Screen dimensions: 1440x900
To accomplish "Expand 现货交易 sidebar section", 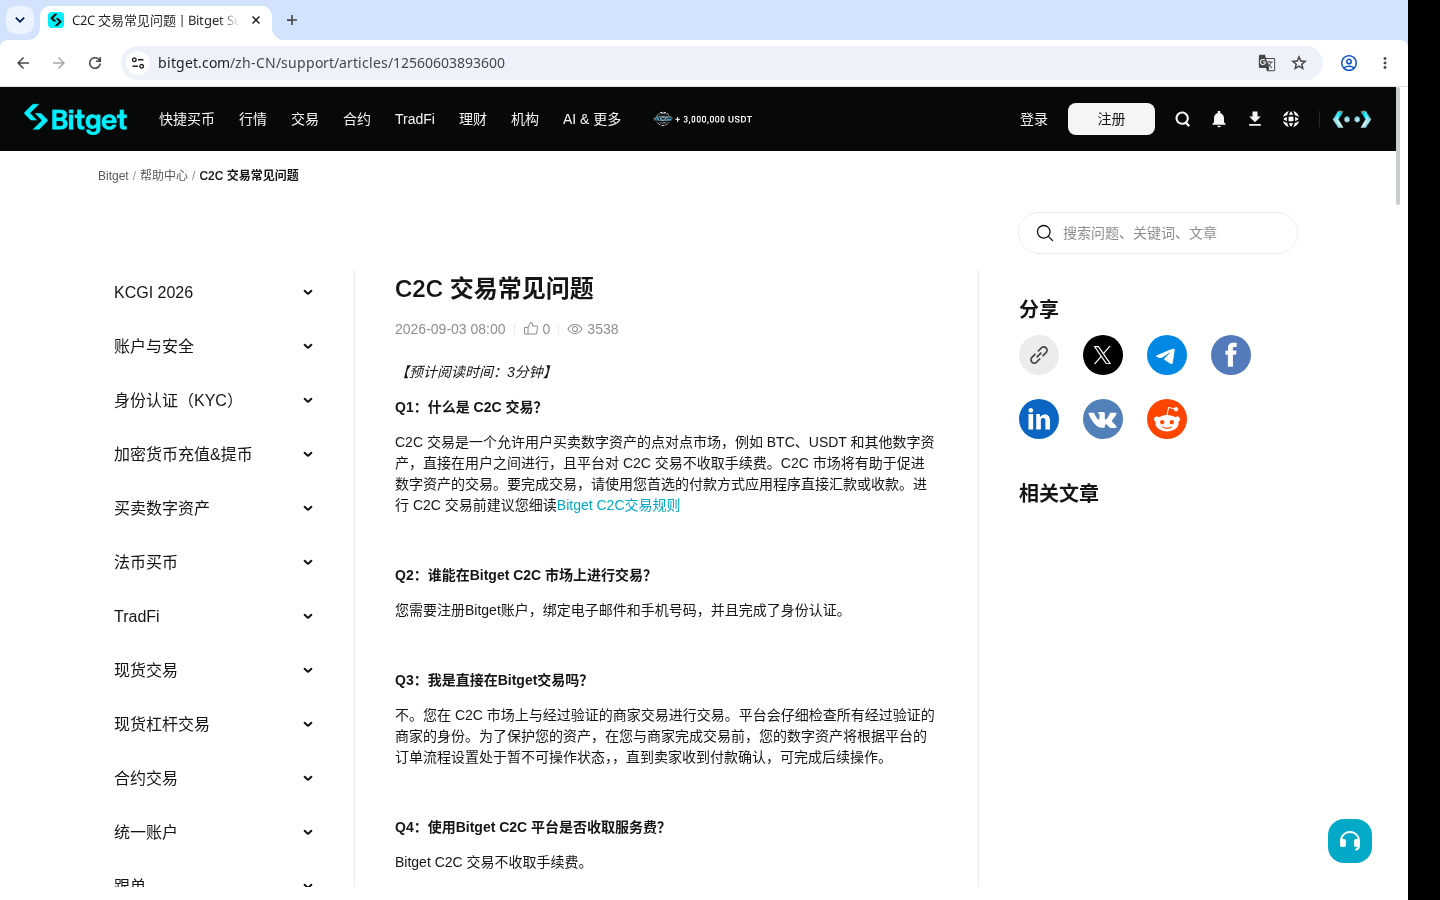I will point(214,670).
